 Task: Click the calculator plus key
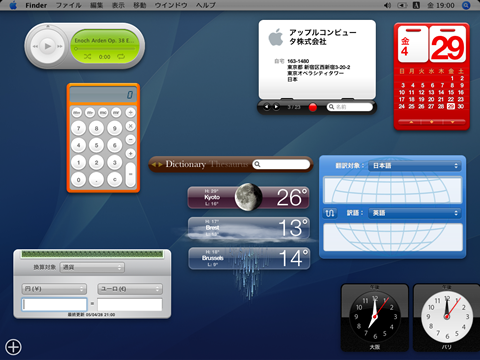(x=131, y=153)
